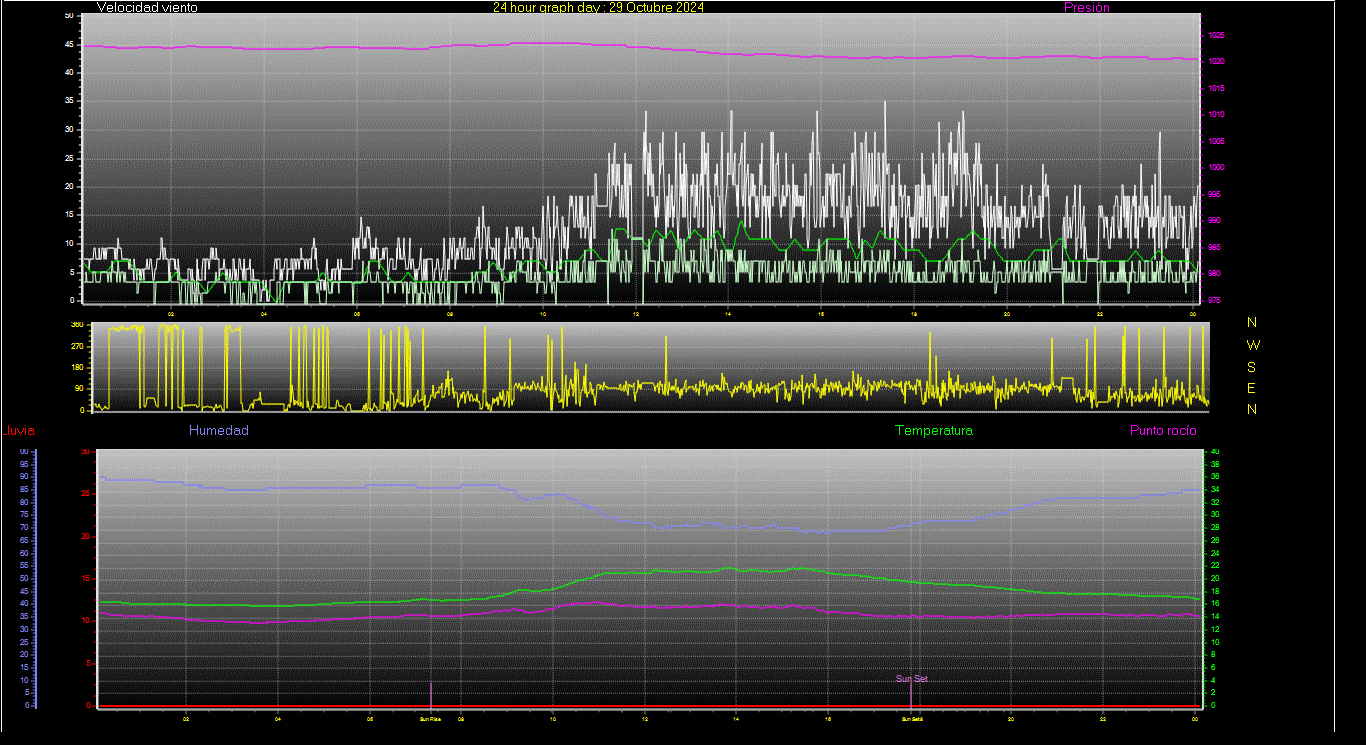Click the blue "Humedad" legend label

(x=218, y=430)
